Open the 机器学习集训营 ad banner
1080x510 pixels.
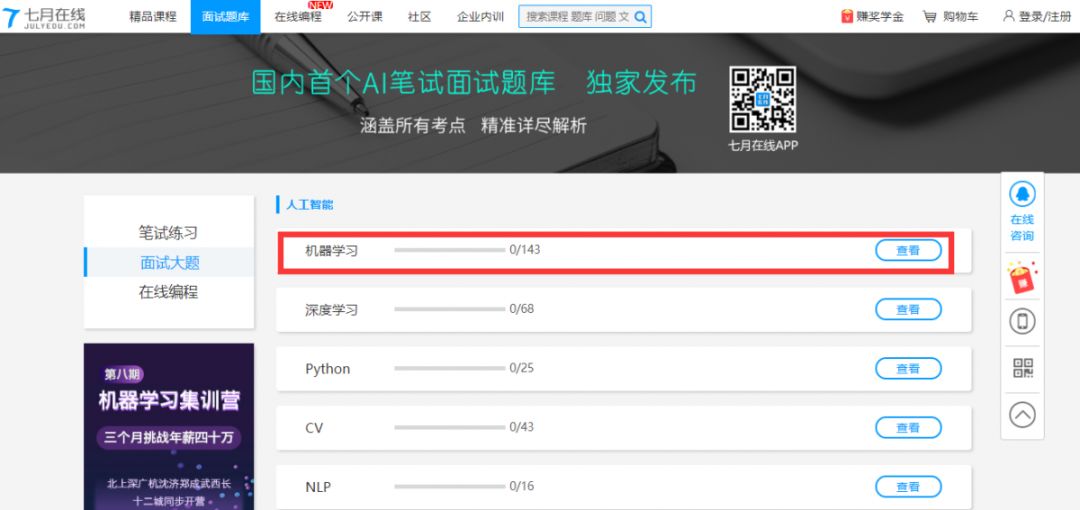click(169, 427)
